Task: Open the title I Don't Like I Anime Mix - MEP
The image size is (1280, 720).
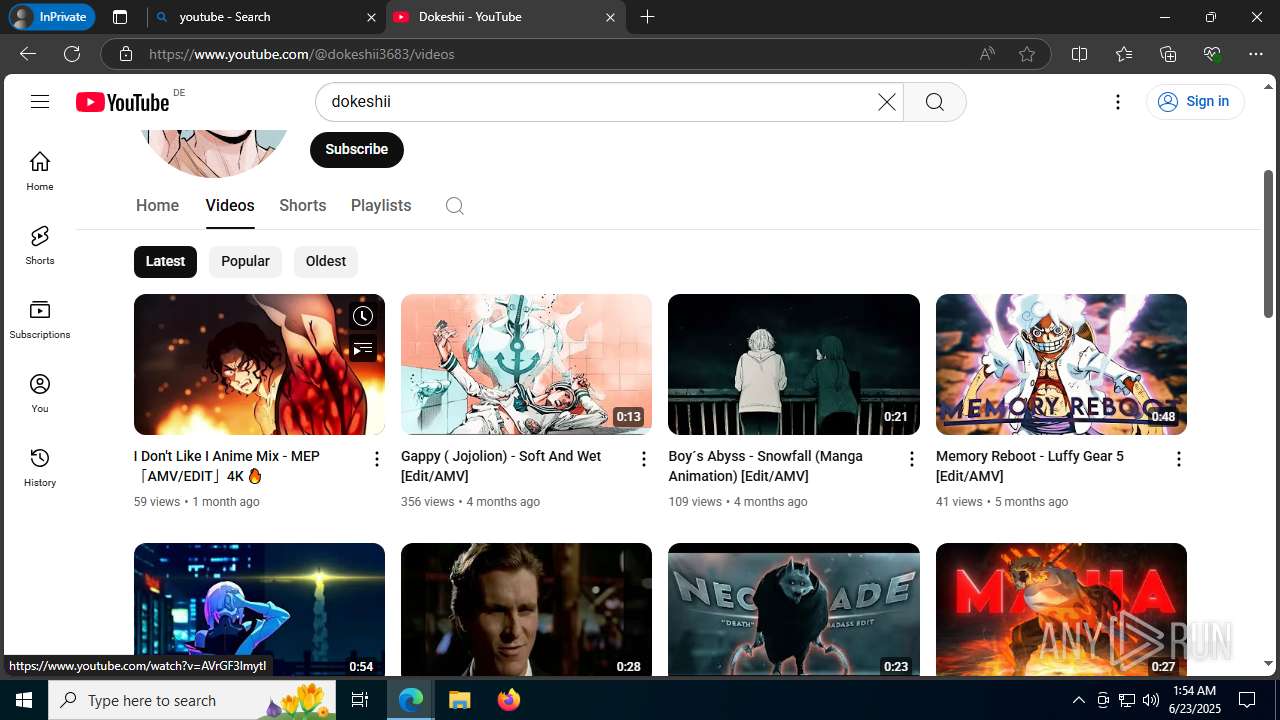Action: 227,466
